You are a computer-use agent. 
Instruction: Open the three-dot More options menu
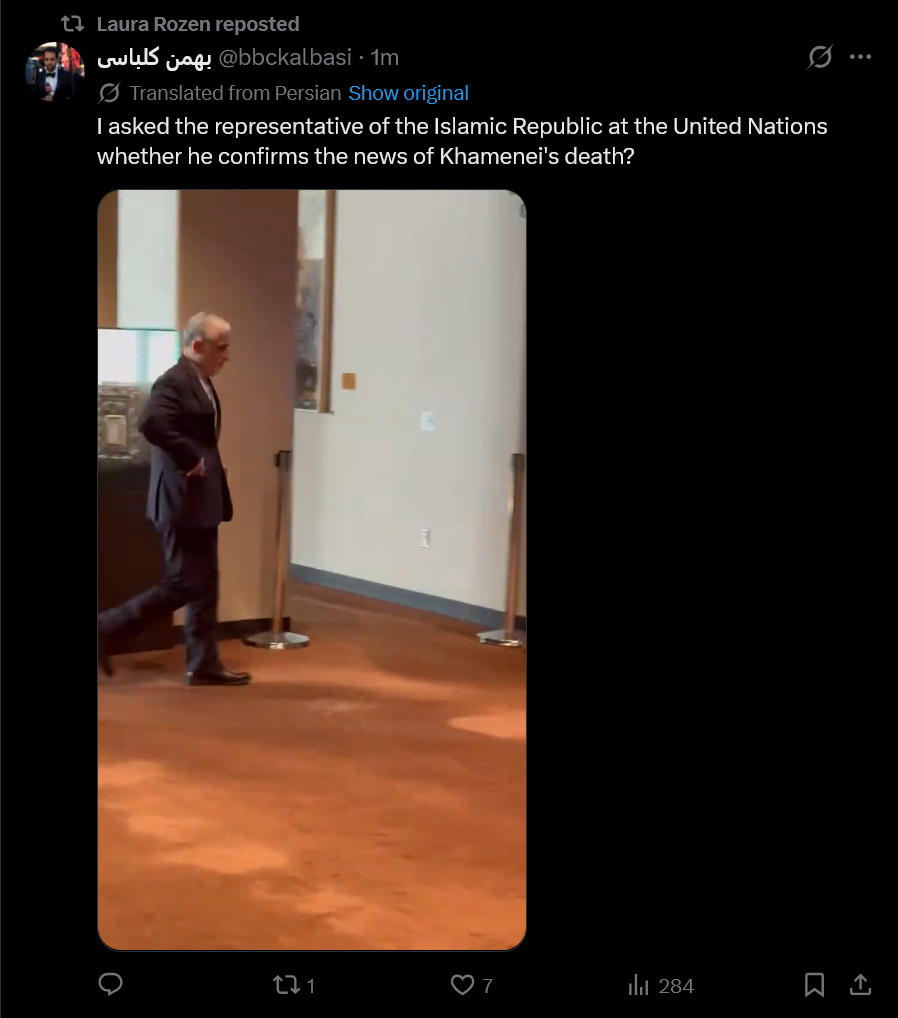point(860,57)
